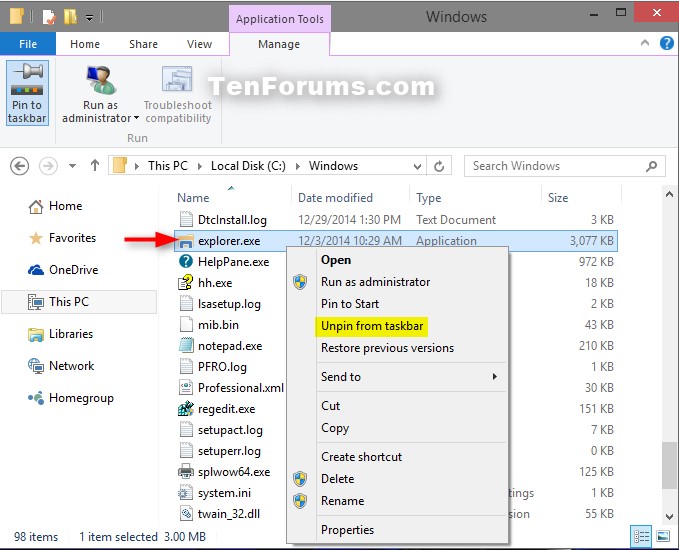Select the setupact.log file

coord(230,430)
